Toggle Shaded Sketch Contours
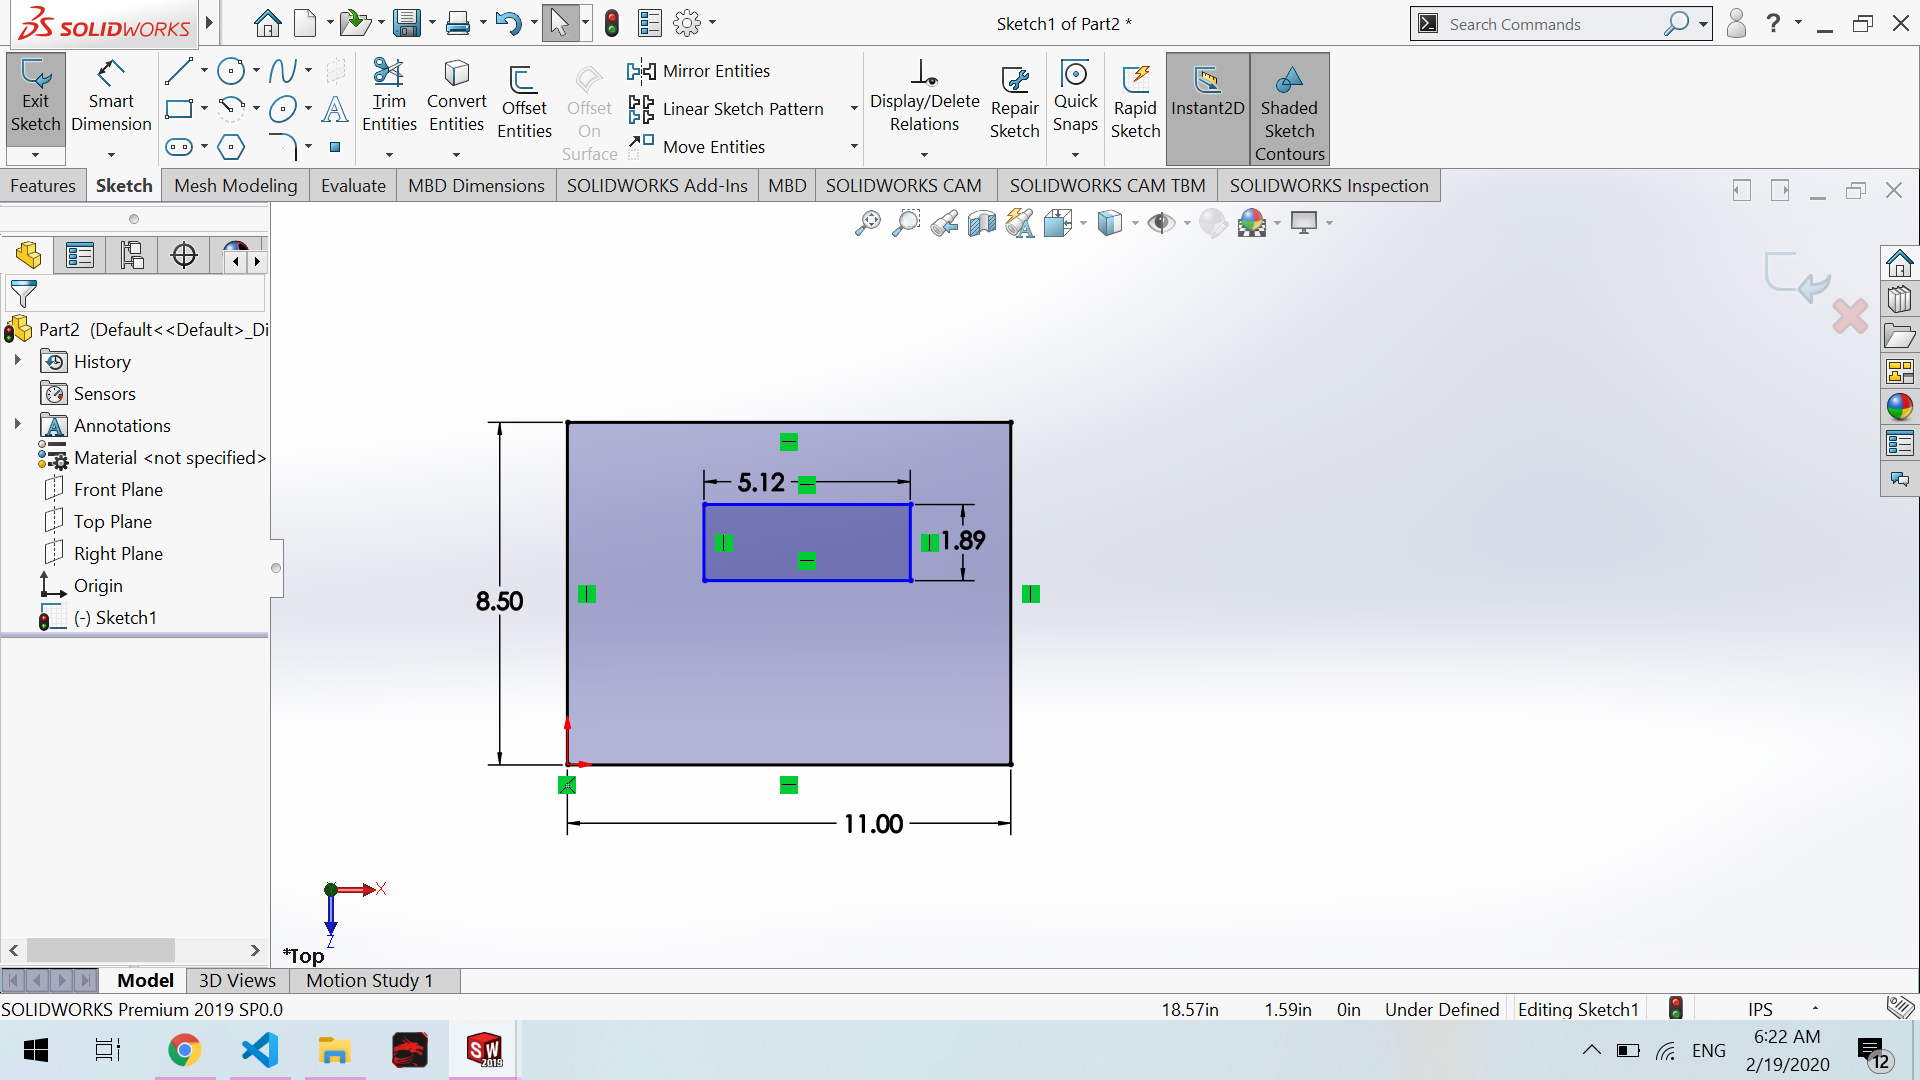 tap(1289, 108)
